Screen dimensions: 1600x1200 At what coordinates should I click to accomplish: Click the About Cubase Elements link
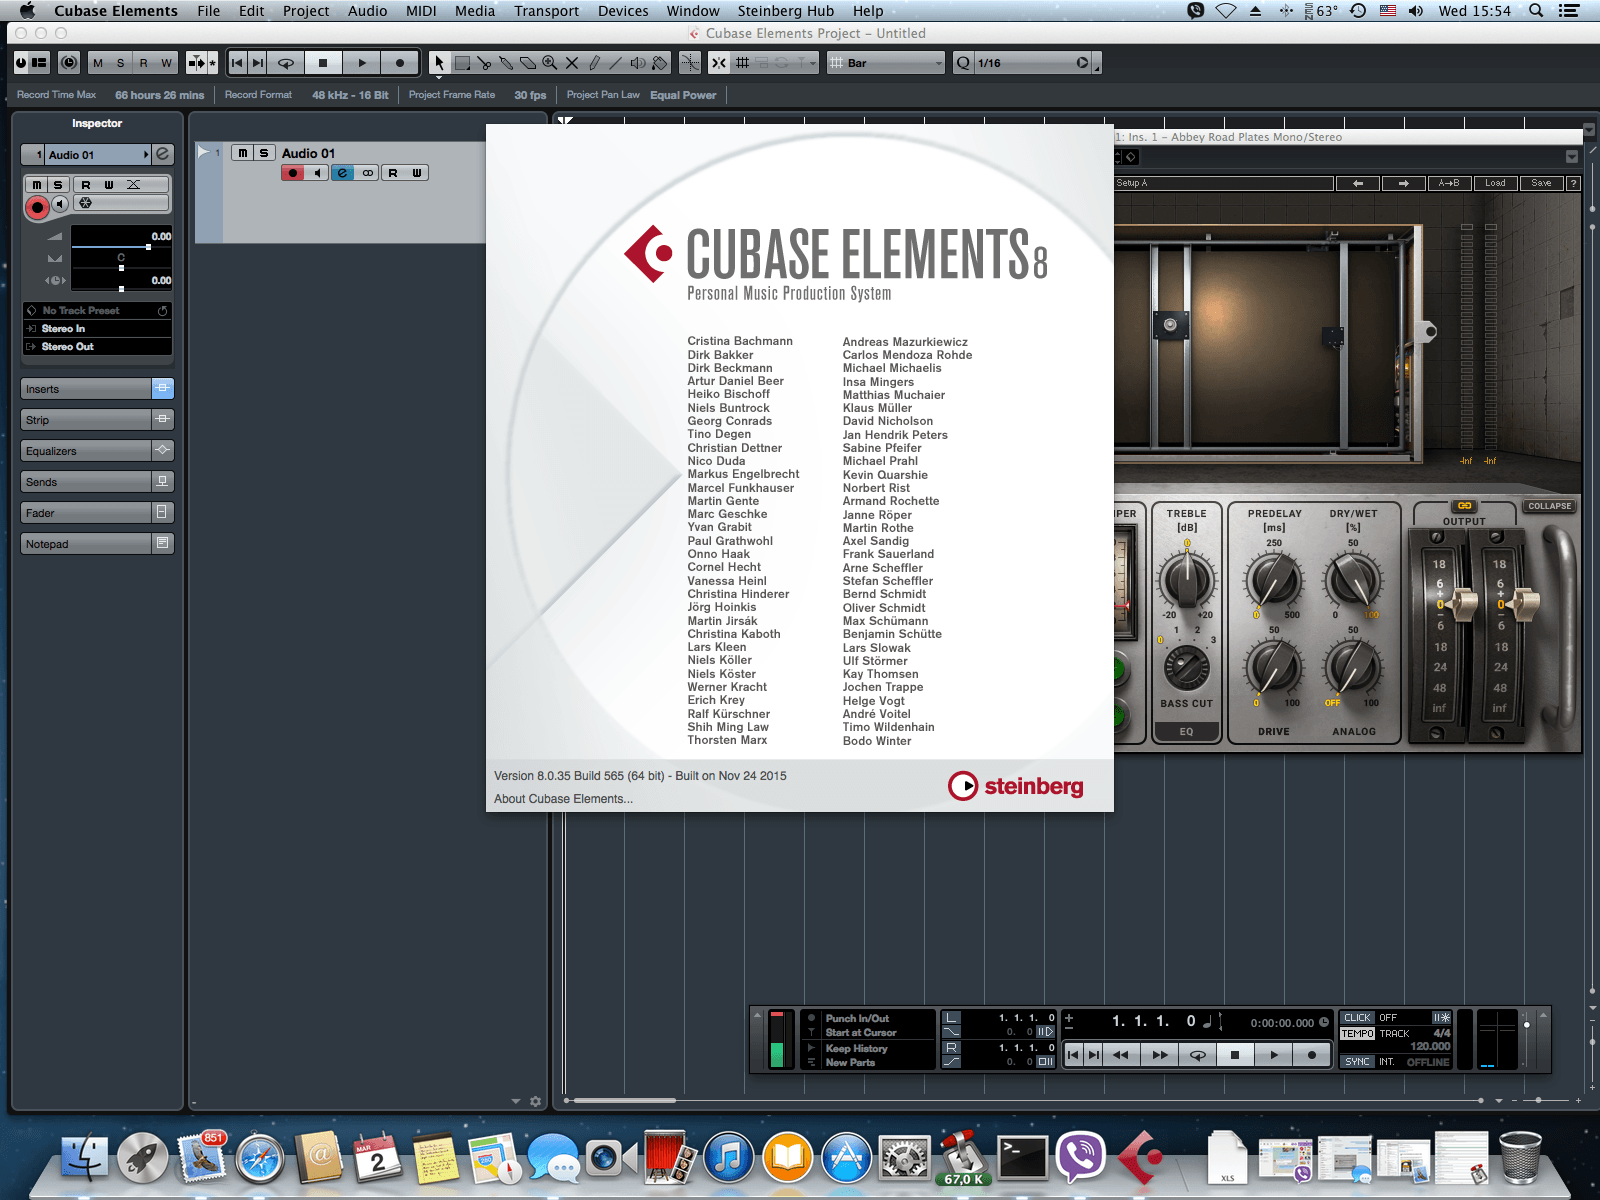click(563, 799)
